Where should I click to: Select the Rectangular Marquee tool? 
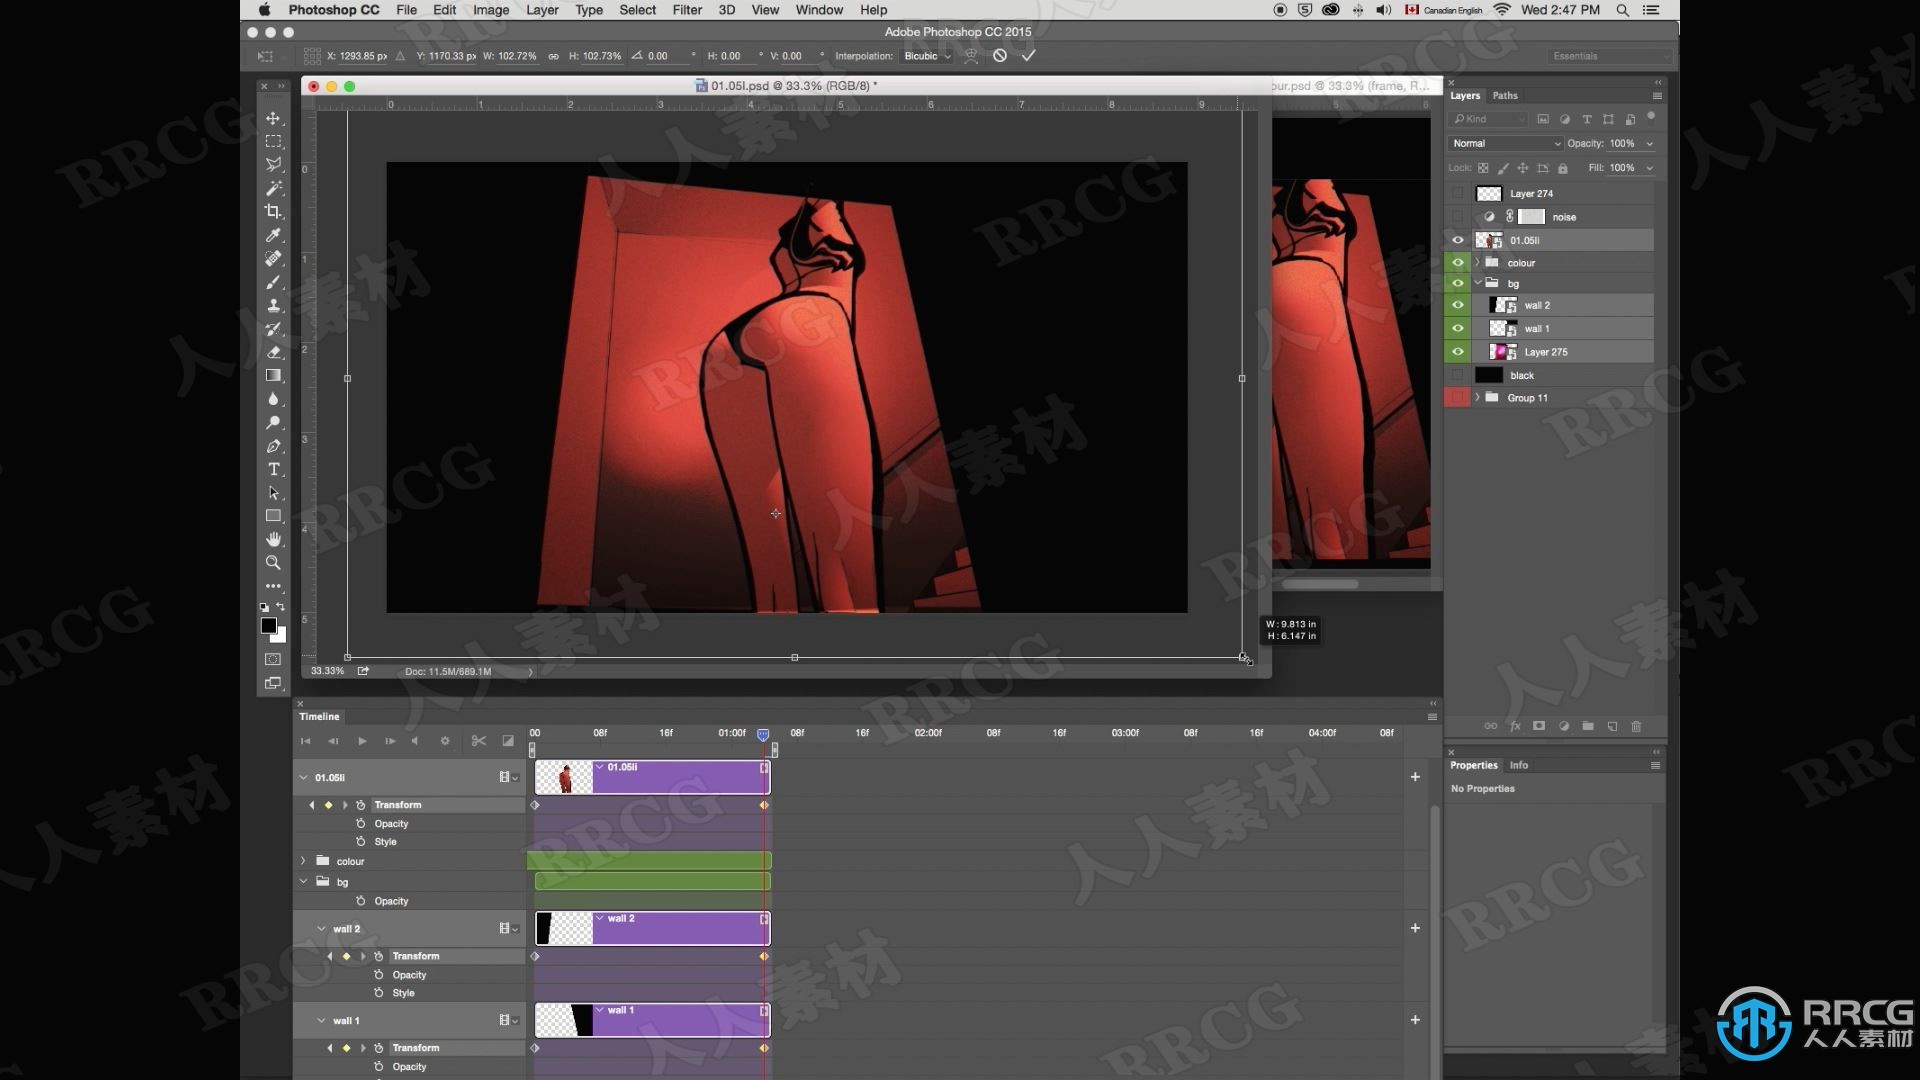coord(273,141)
